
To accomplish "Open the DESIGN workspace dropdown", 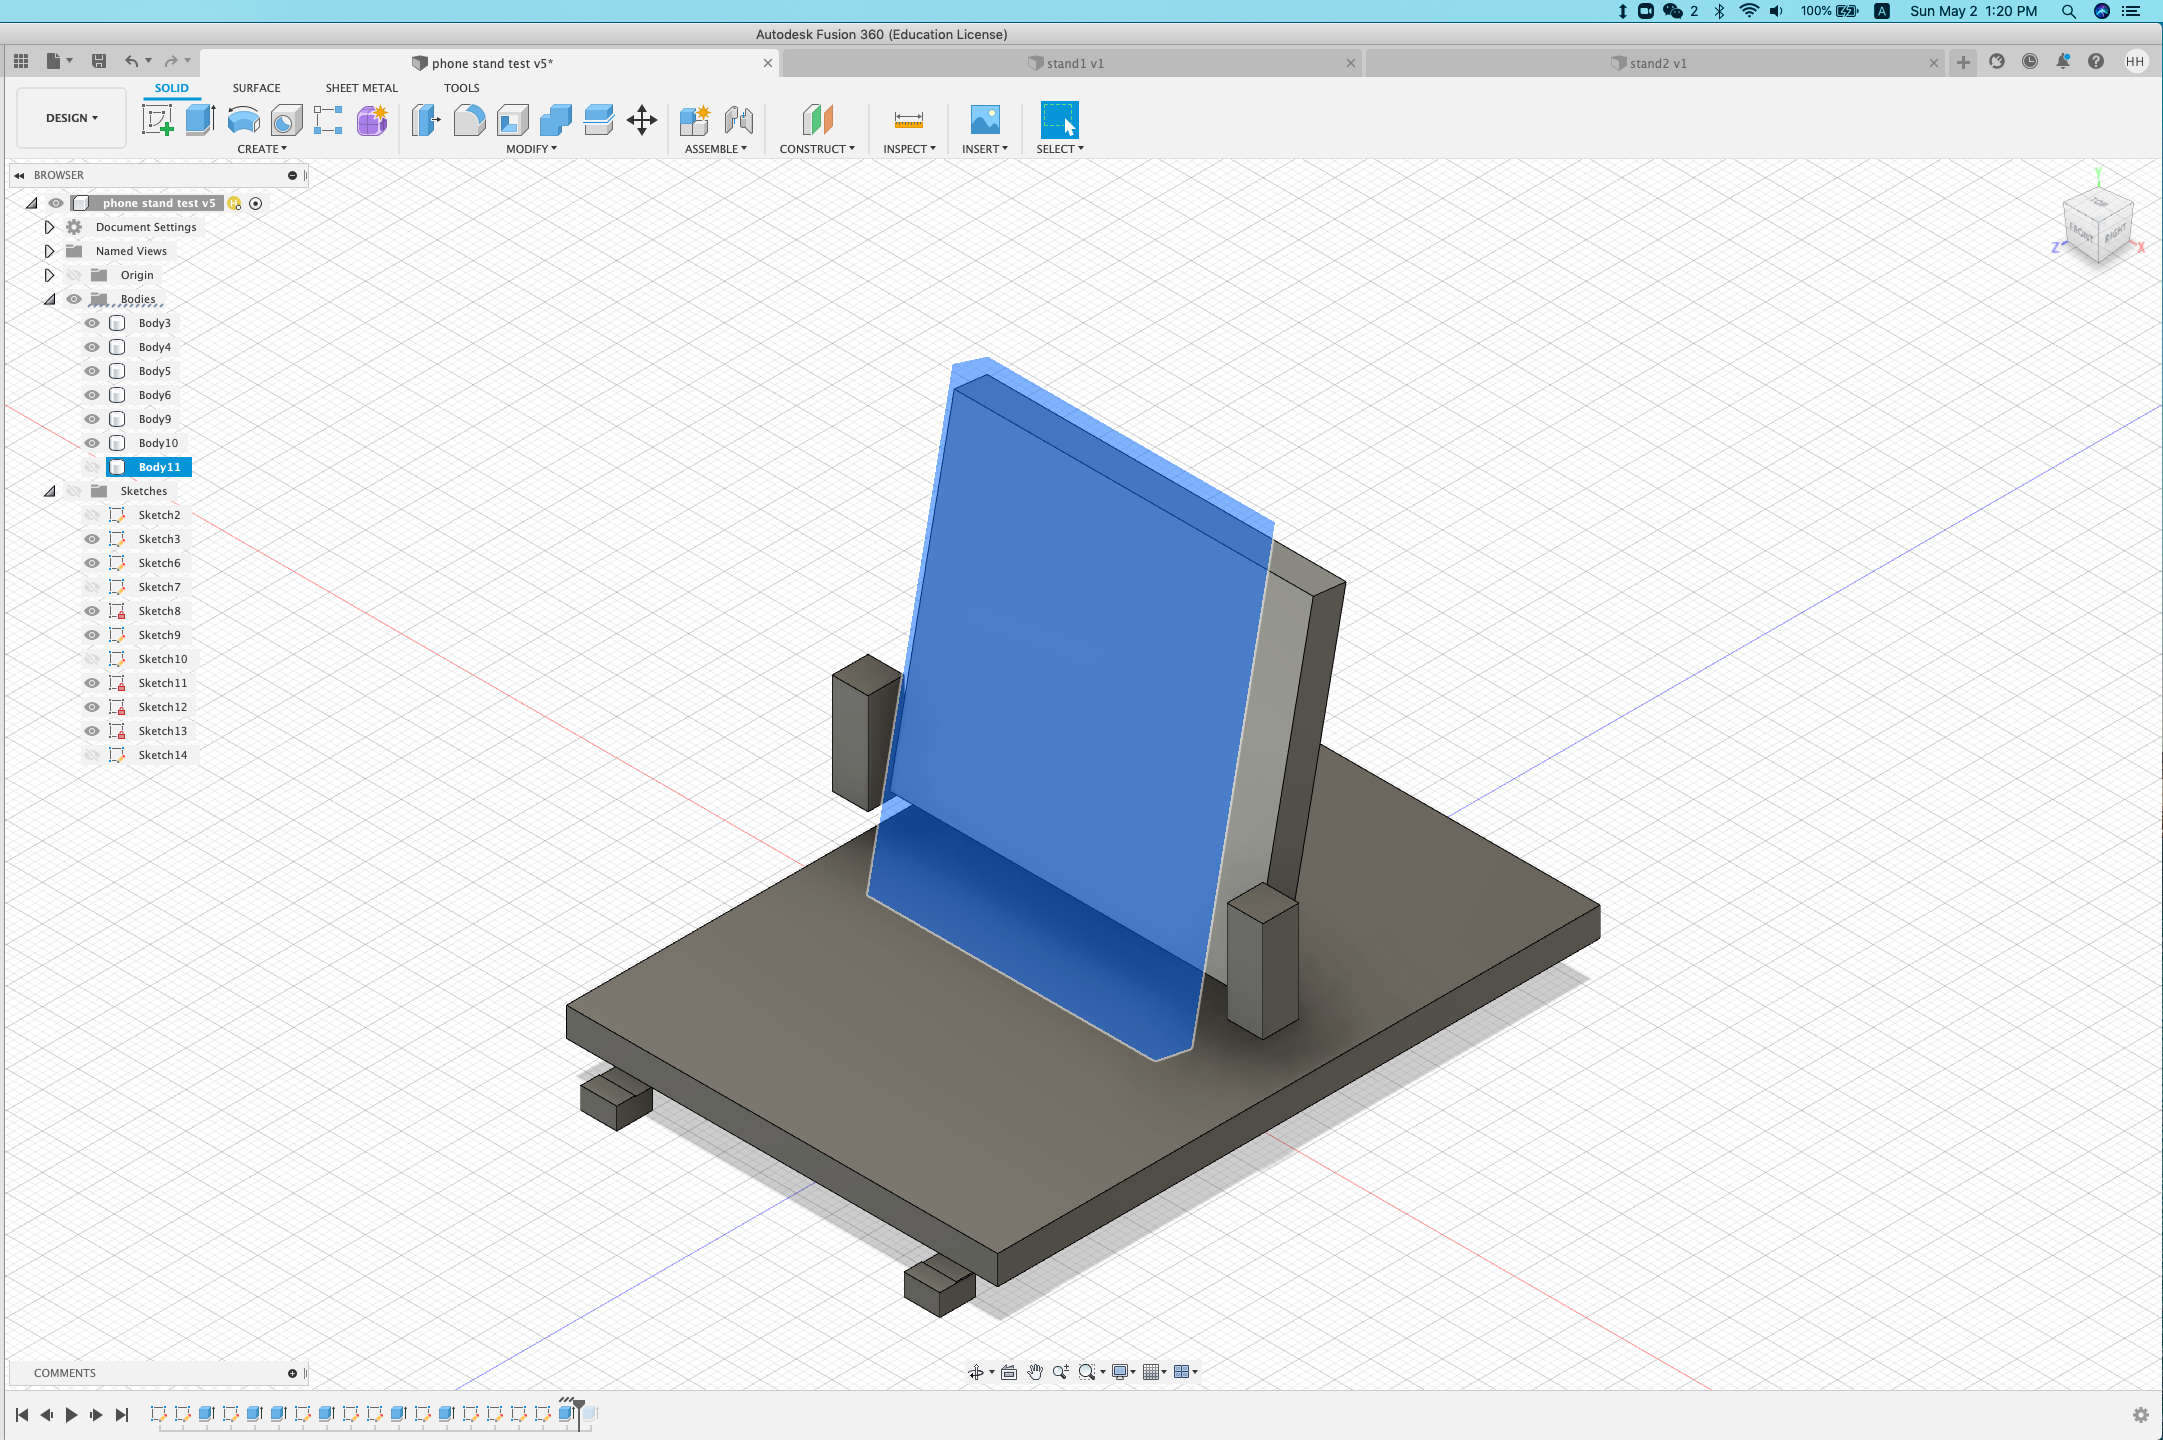I will click(70, 117).
